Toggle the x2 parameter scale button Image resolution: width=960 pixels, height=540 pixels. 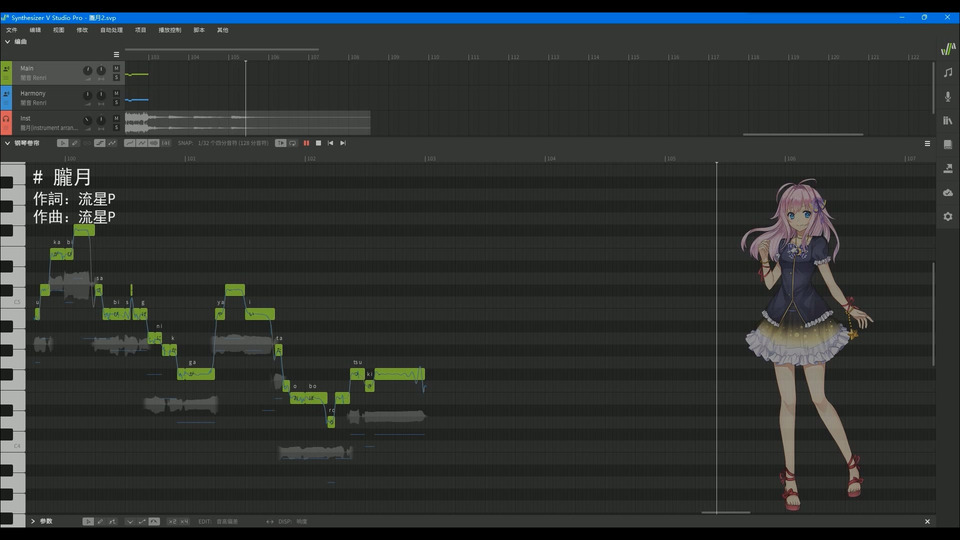point(172,522)
